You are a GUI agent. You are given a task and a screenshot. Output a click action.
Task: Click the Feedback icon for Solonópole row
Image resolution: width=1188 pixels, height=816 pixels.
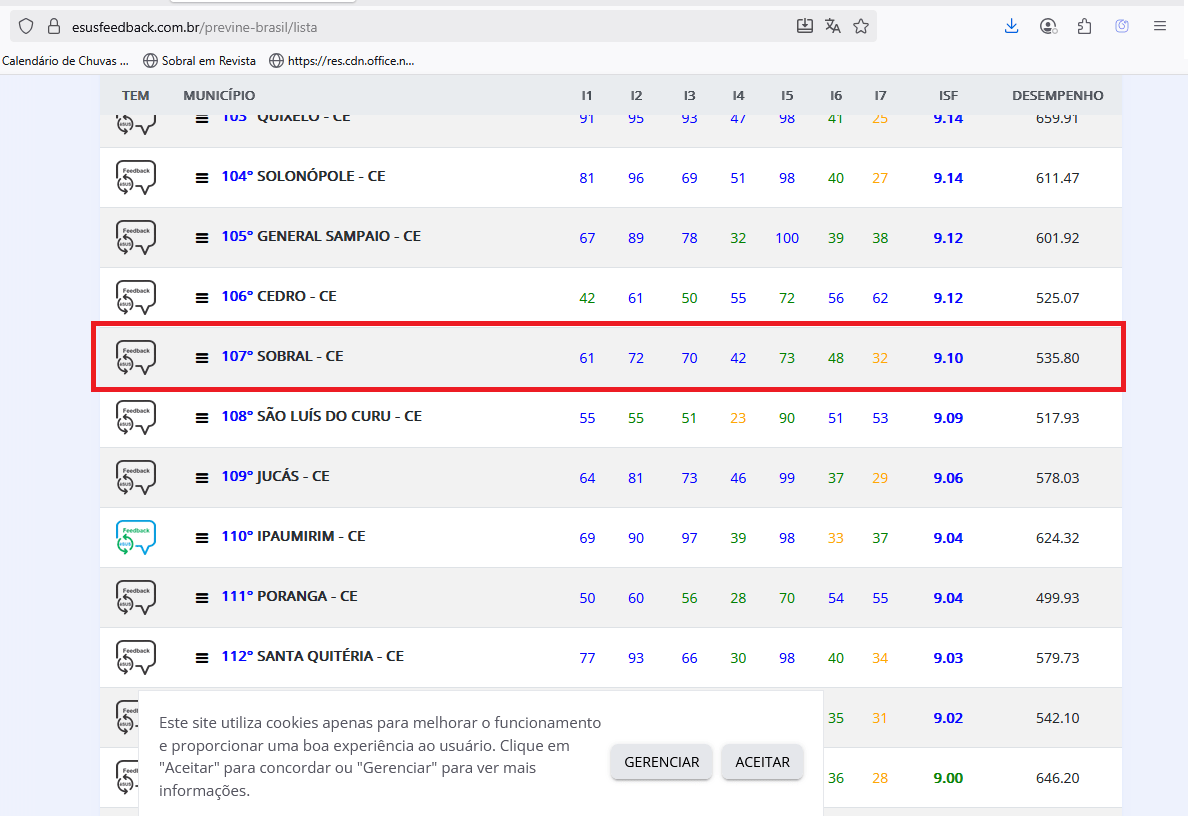(x=135, y=178)
